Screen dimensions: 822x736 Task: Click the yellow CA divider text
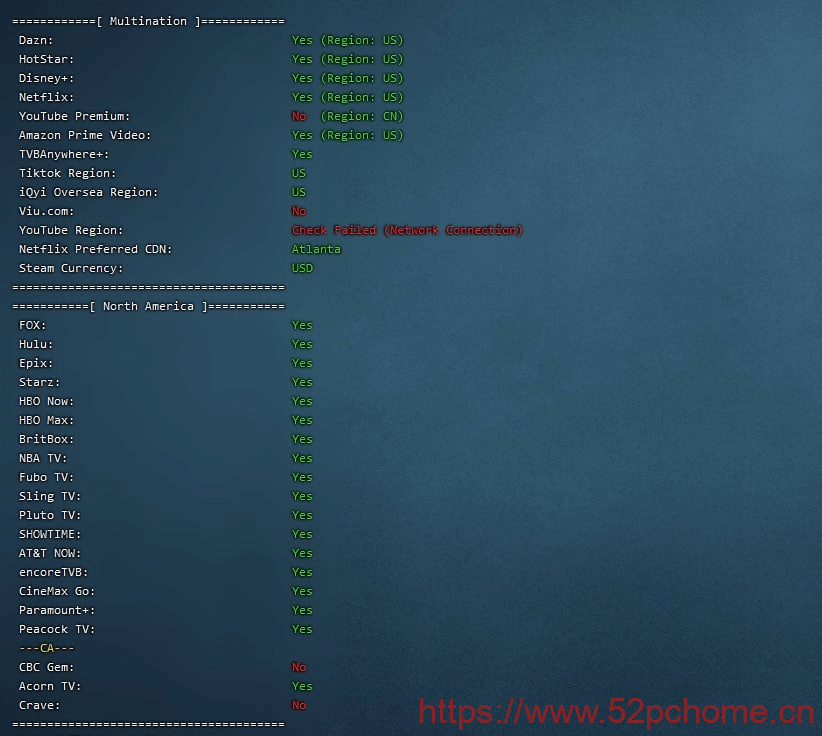tap(47, 648)
